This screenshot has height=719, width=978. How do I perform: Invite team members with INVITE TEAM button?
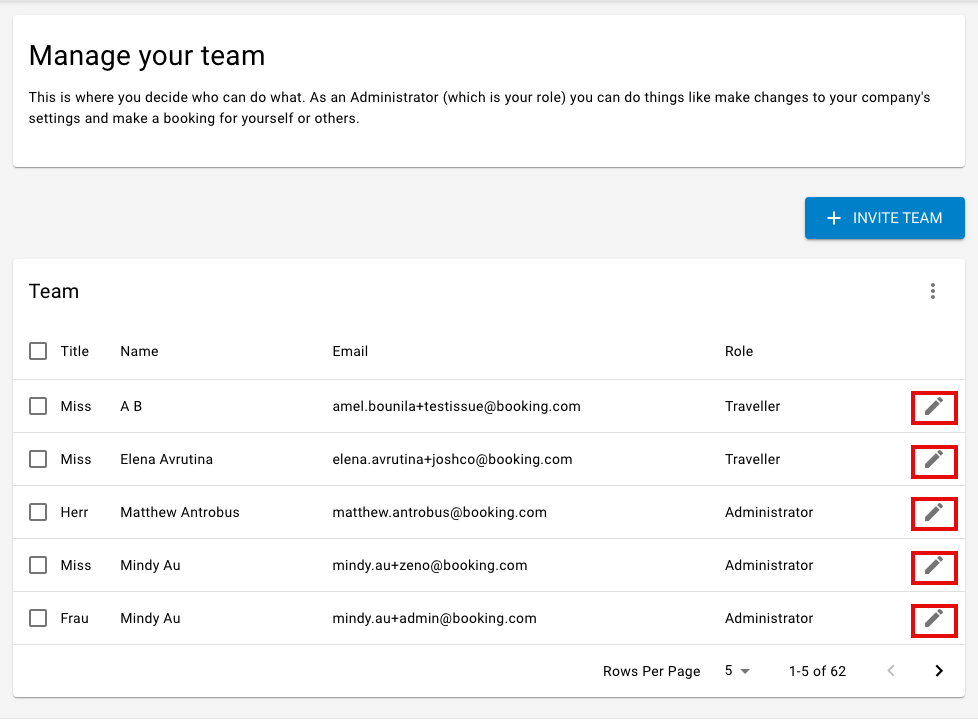pyautogui.click(x=884, y=218)
